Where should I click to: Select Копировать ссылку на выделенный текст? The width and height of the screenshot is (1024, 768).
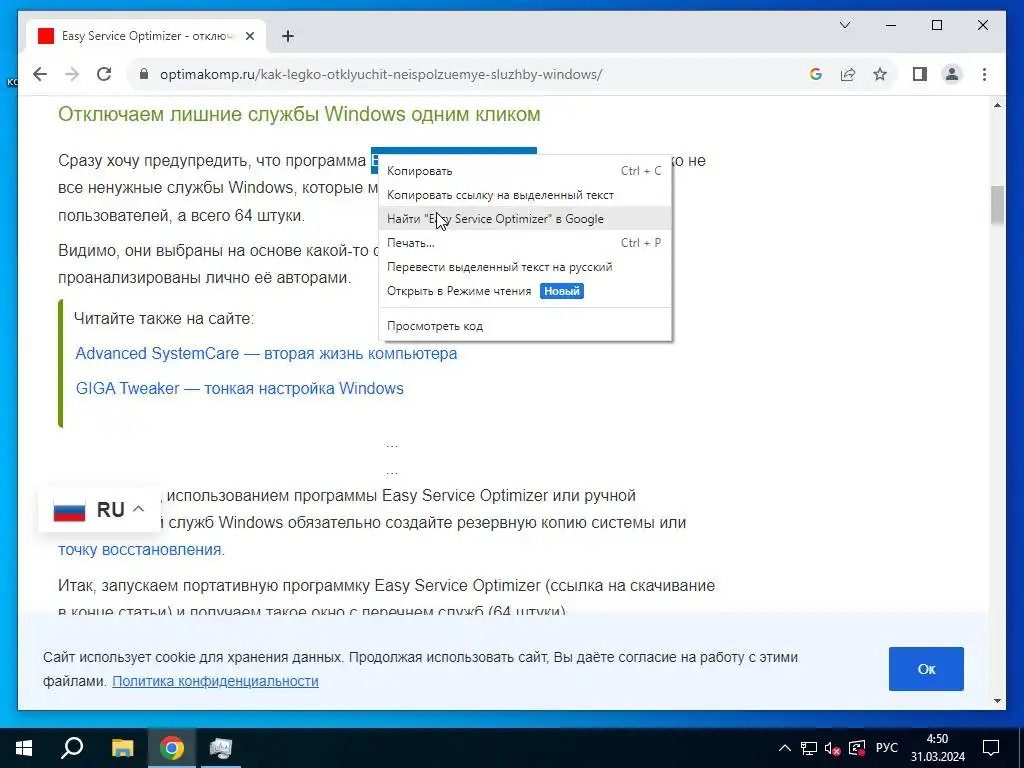pos(525,195)
